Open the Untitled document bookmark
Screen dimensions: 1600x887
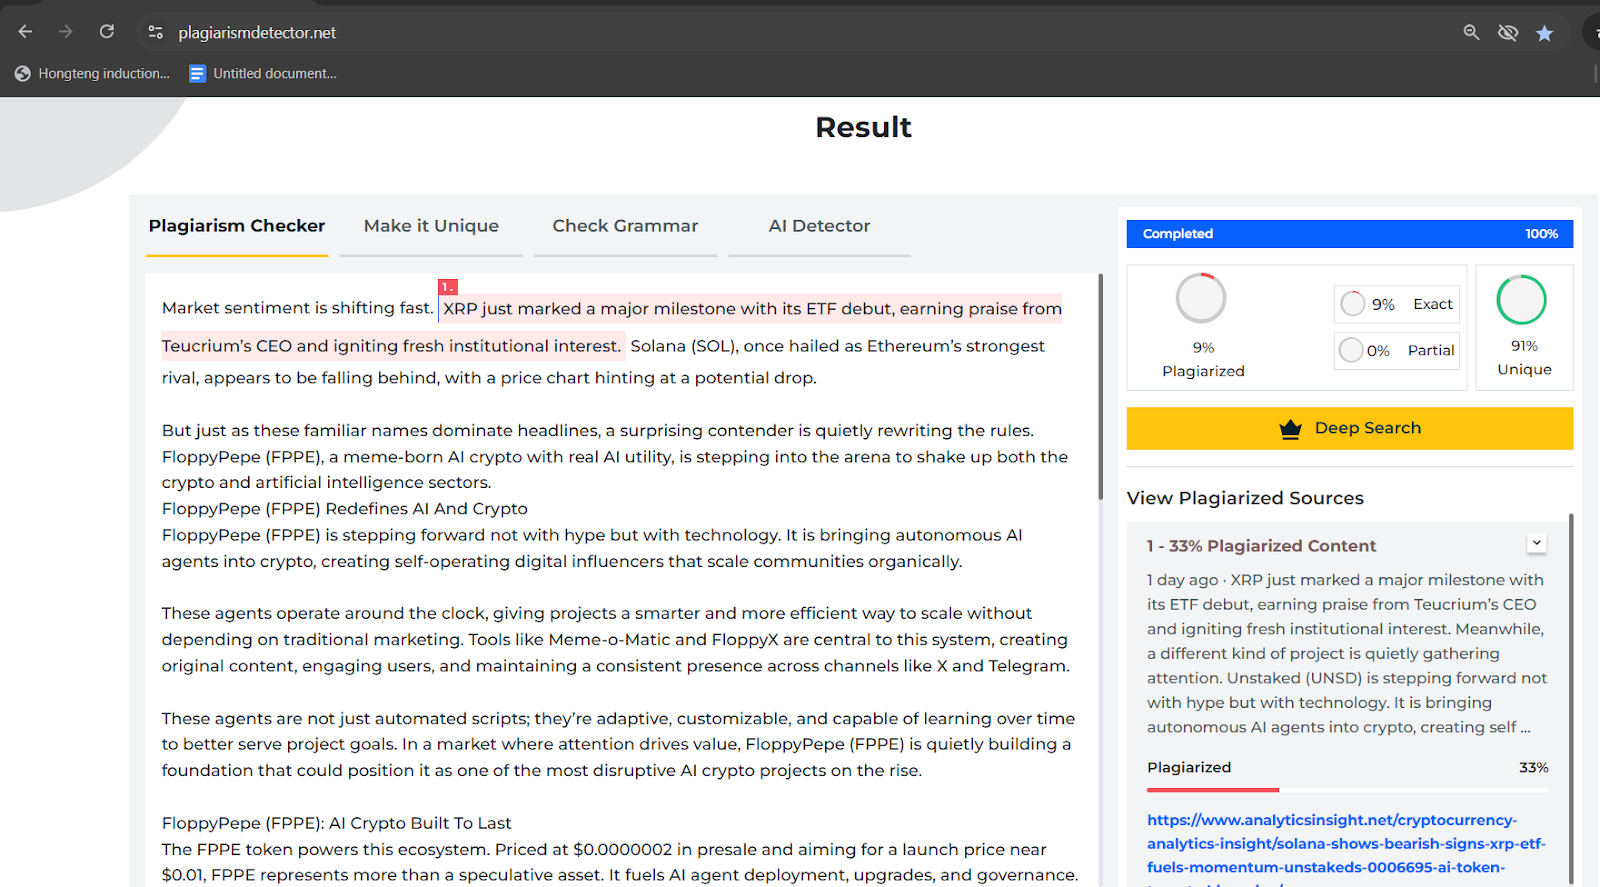(263, 73)
